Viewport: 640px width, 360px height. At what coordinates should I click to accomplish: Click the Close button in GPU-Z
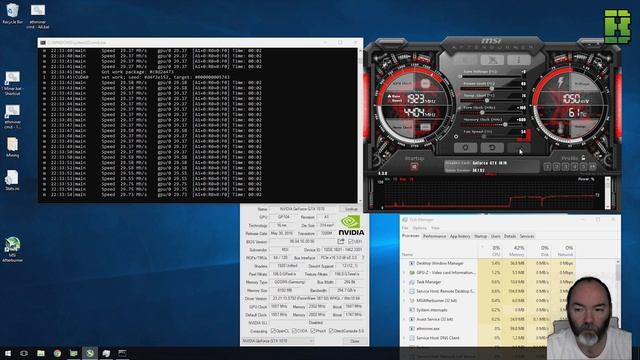point(354,341)
